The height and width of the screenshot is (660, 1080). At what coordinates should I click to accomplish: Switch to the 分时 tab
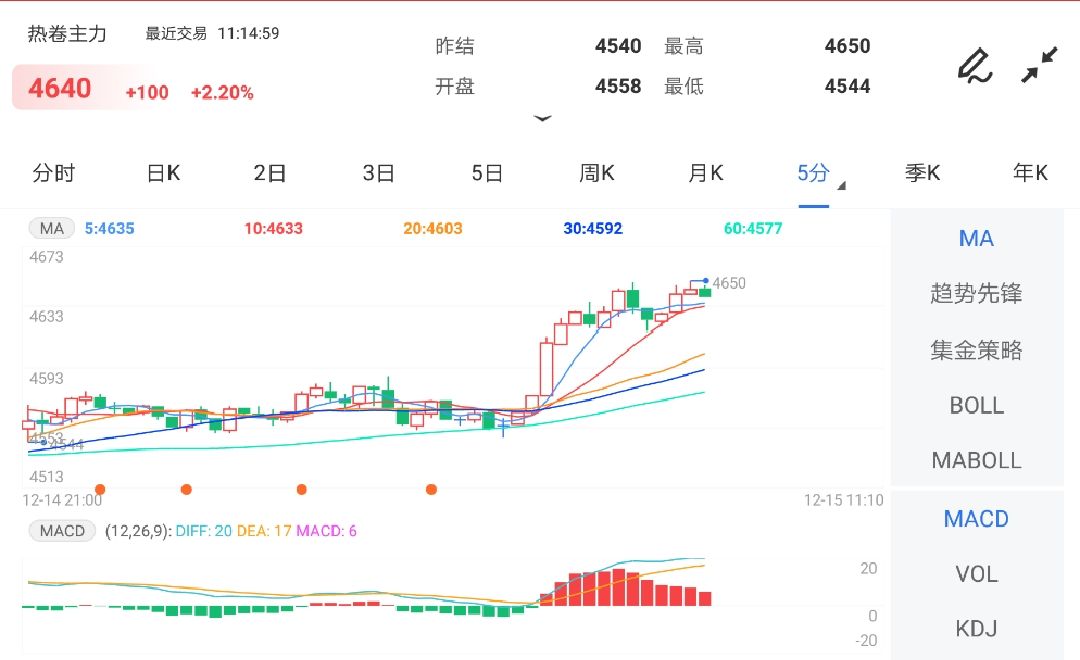[54, 173]
